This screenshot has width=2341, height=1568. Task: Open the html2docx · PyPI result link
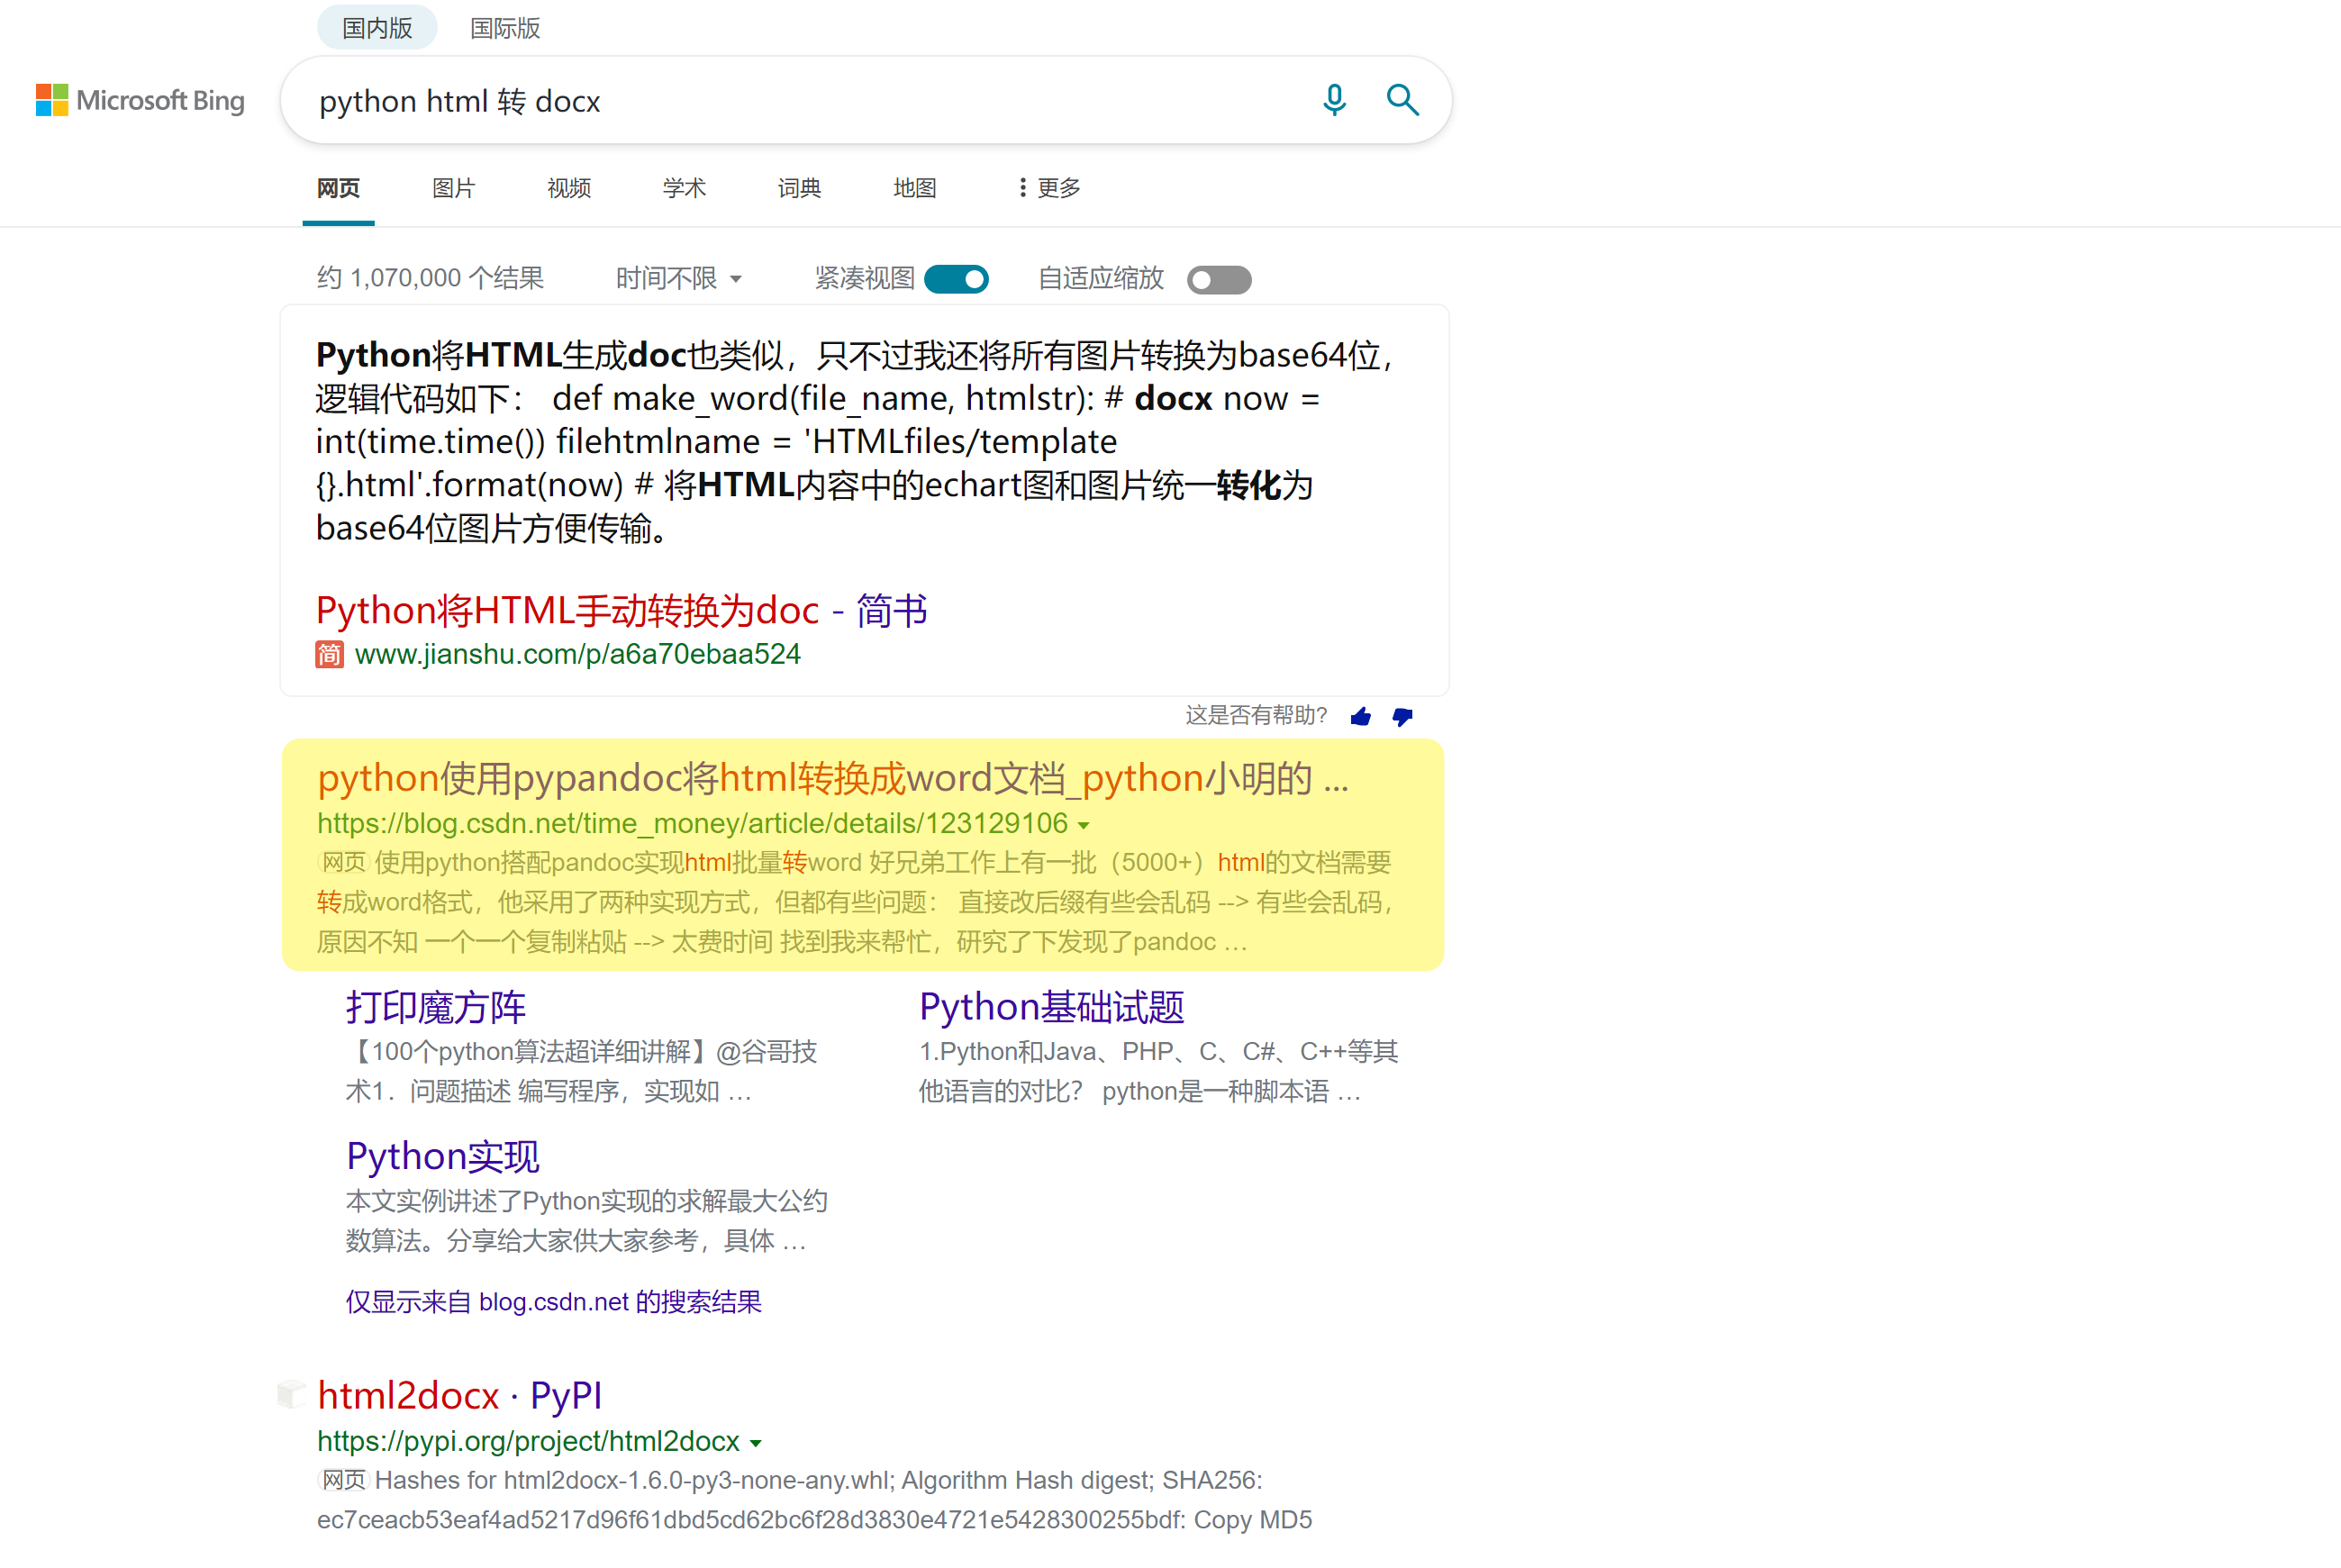(459, 1395)
